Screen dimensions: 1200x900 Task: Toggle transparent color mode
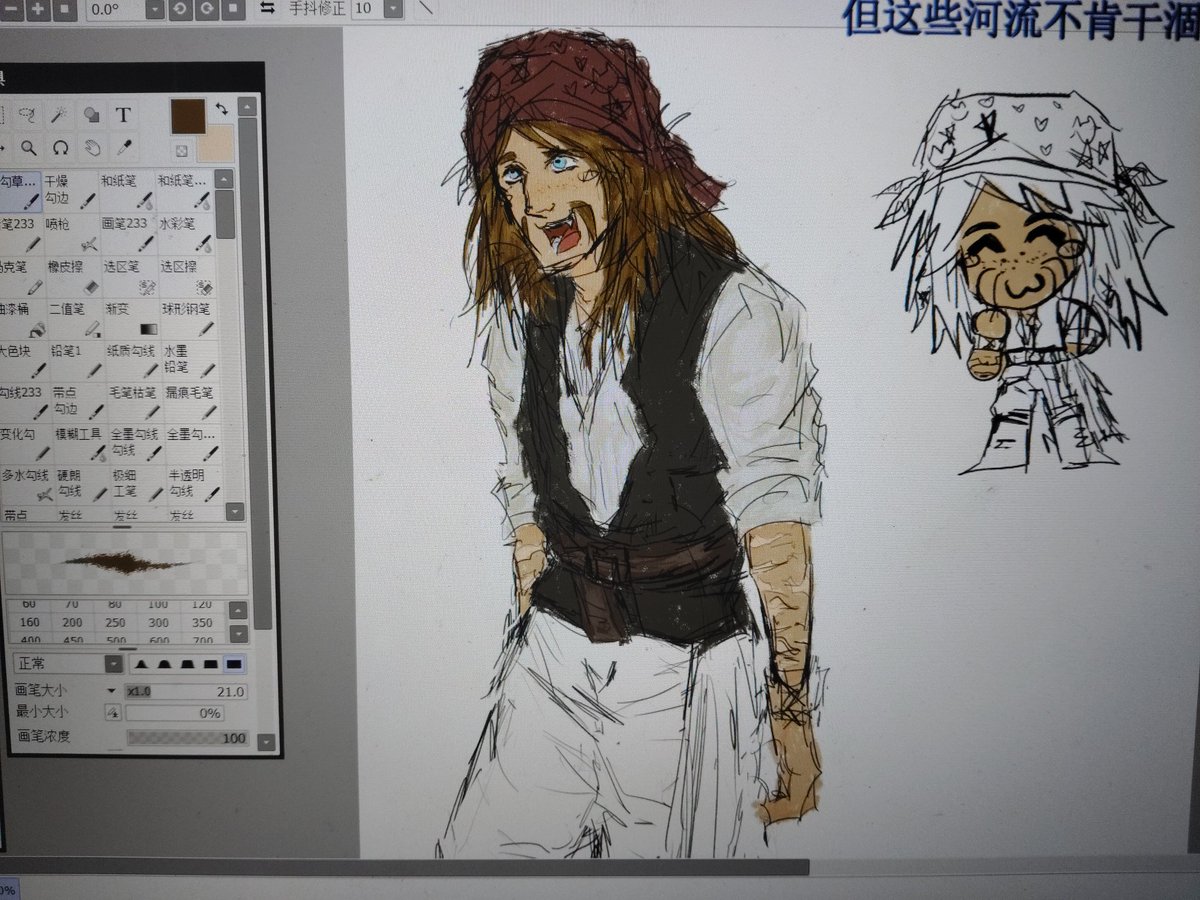point(182,152)
